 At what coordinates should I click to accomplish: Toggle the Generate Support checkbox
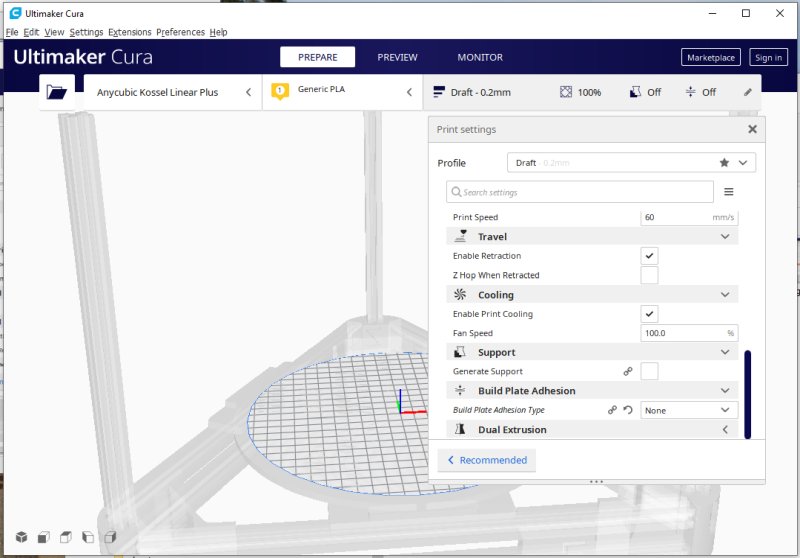tap(649, 371)
